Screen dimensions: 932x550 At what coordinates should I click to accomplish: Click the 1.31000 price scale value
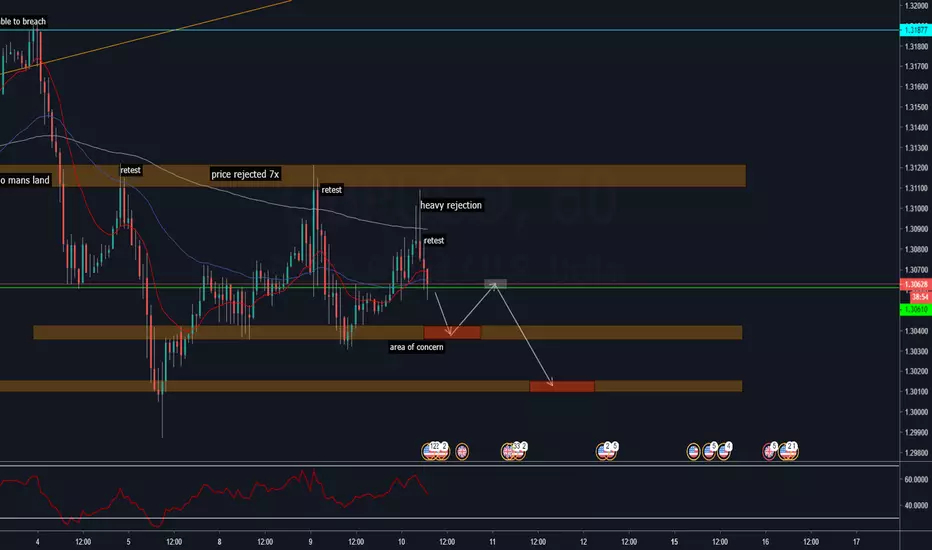tap(916, 209)
